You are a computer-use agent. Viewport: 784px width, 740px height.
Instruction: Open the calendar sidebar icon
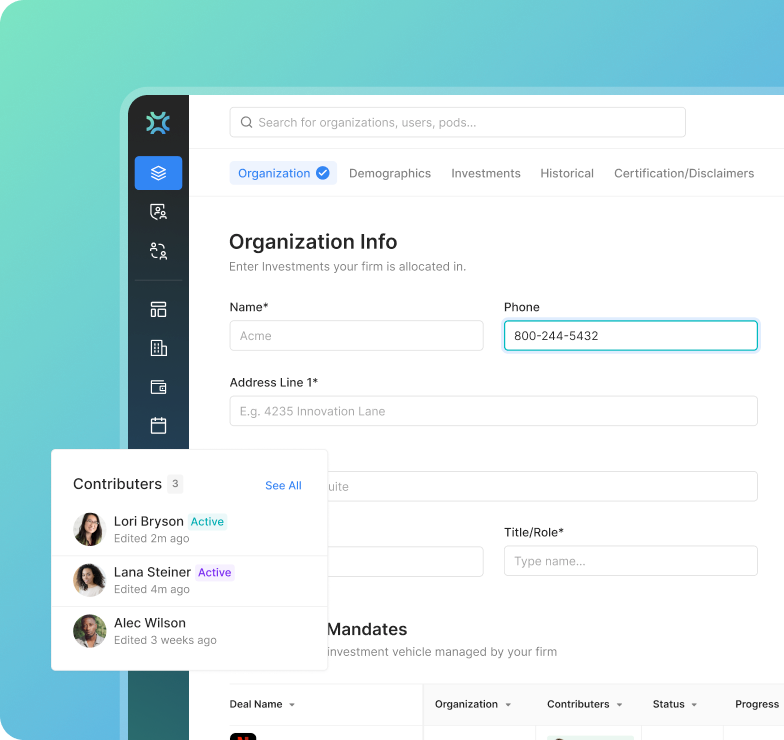click(158, 426)
